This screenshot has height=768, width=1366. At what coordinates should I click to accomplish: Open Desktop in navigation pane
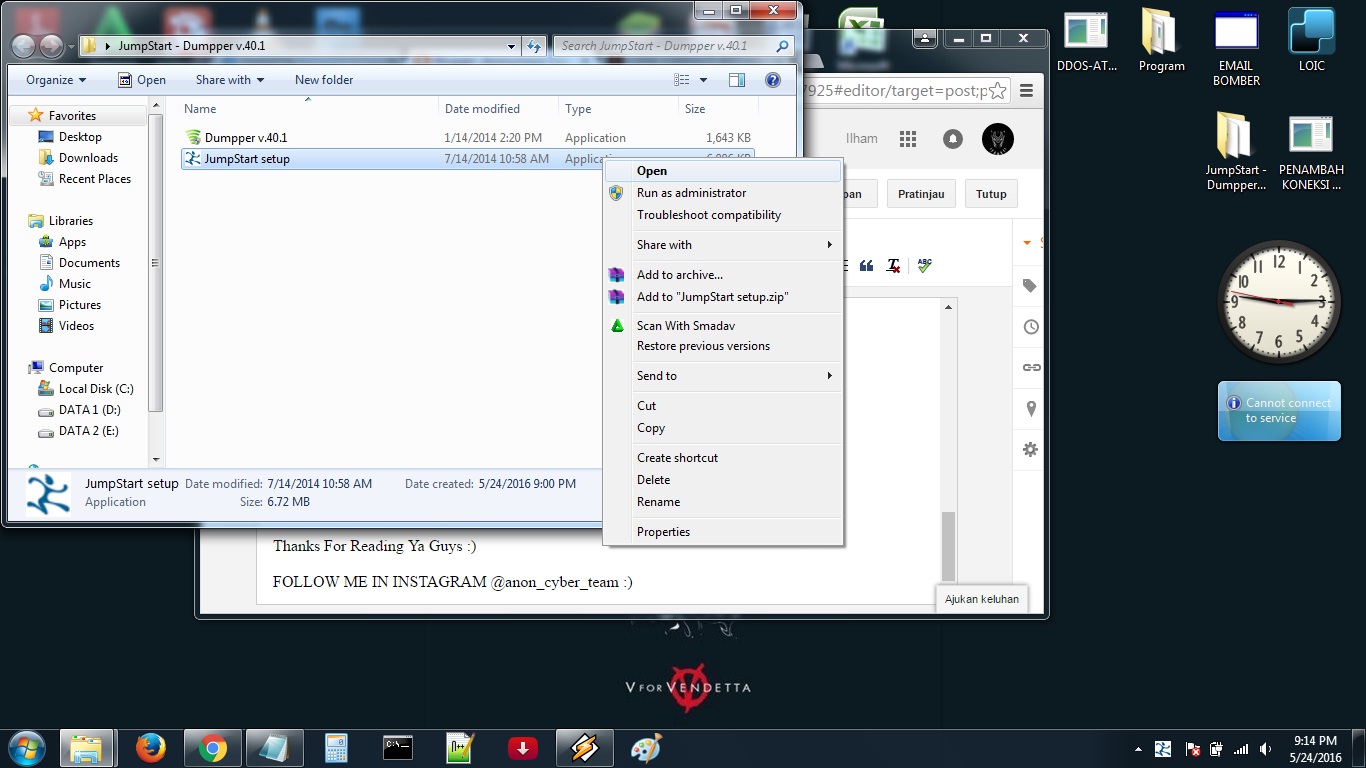(80, 137)
